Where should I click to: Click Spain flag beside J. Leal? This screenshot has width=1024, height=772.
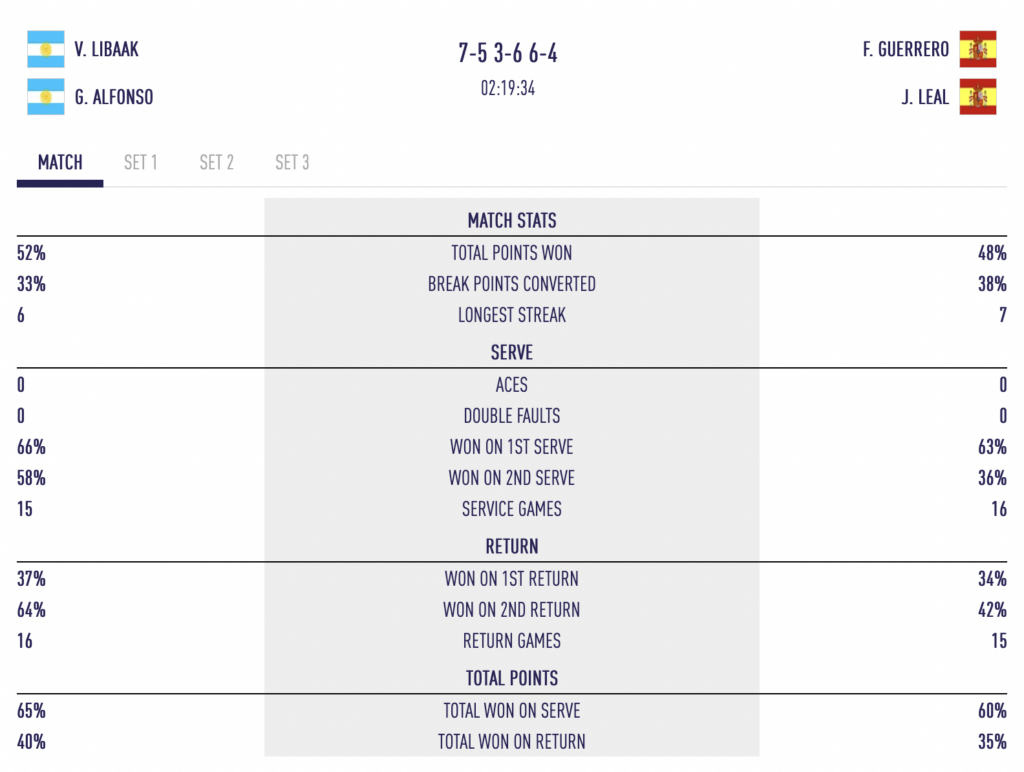978,97
